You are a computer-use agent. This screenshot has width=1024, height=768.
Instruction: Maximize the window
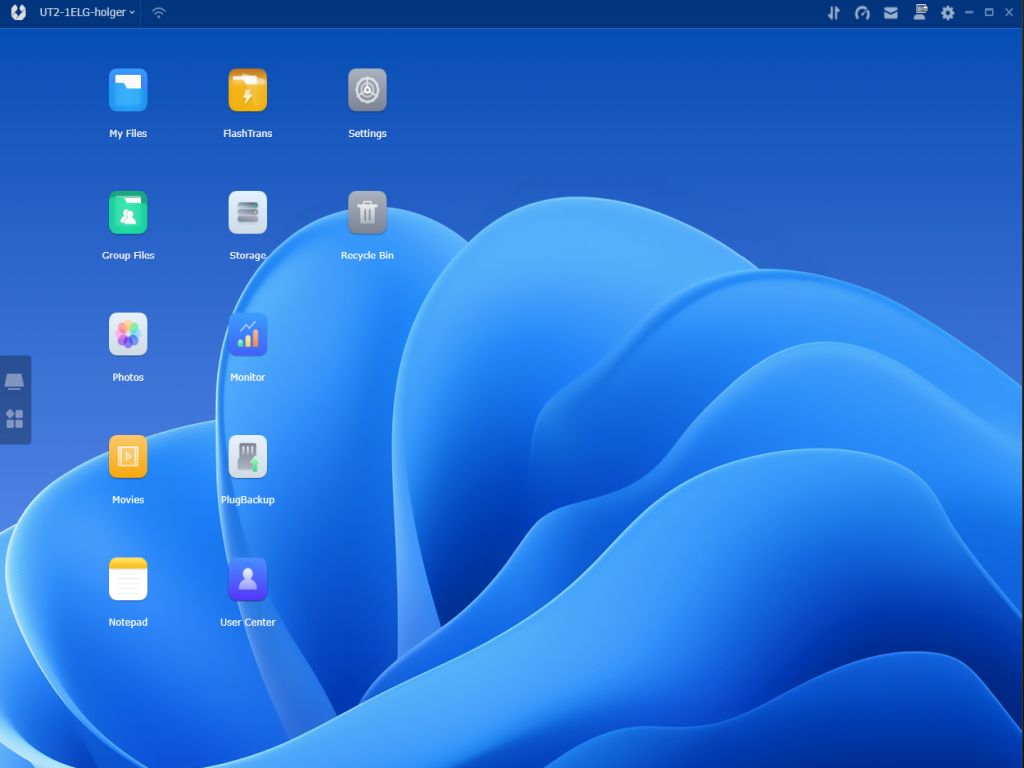[x=989, y=12]
